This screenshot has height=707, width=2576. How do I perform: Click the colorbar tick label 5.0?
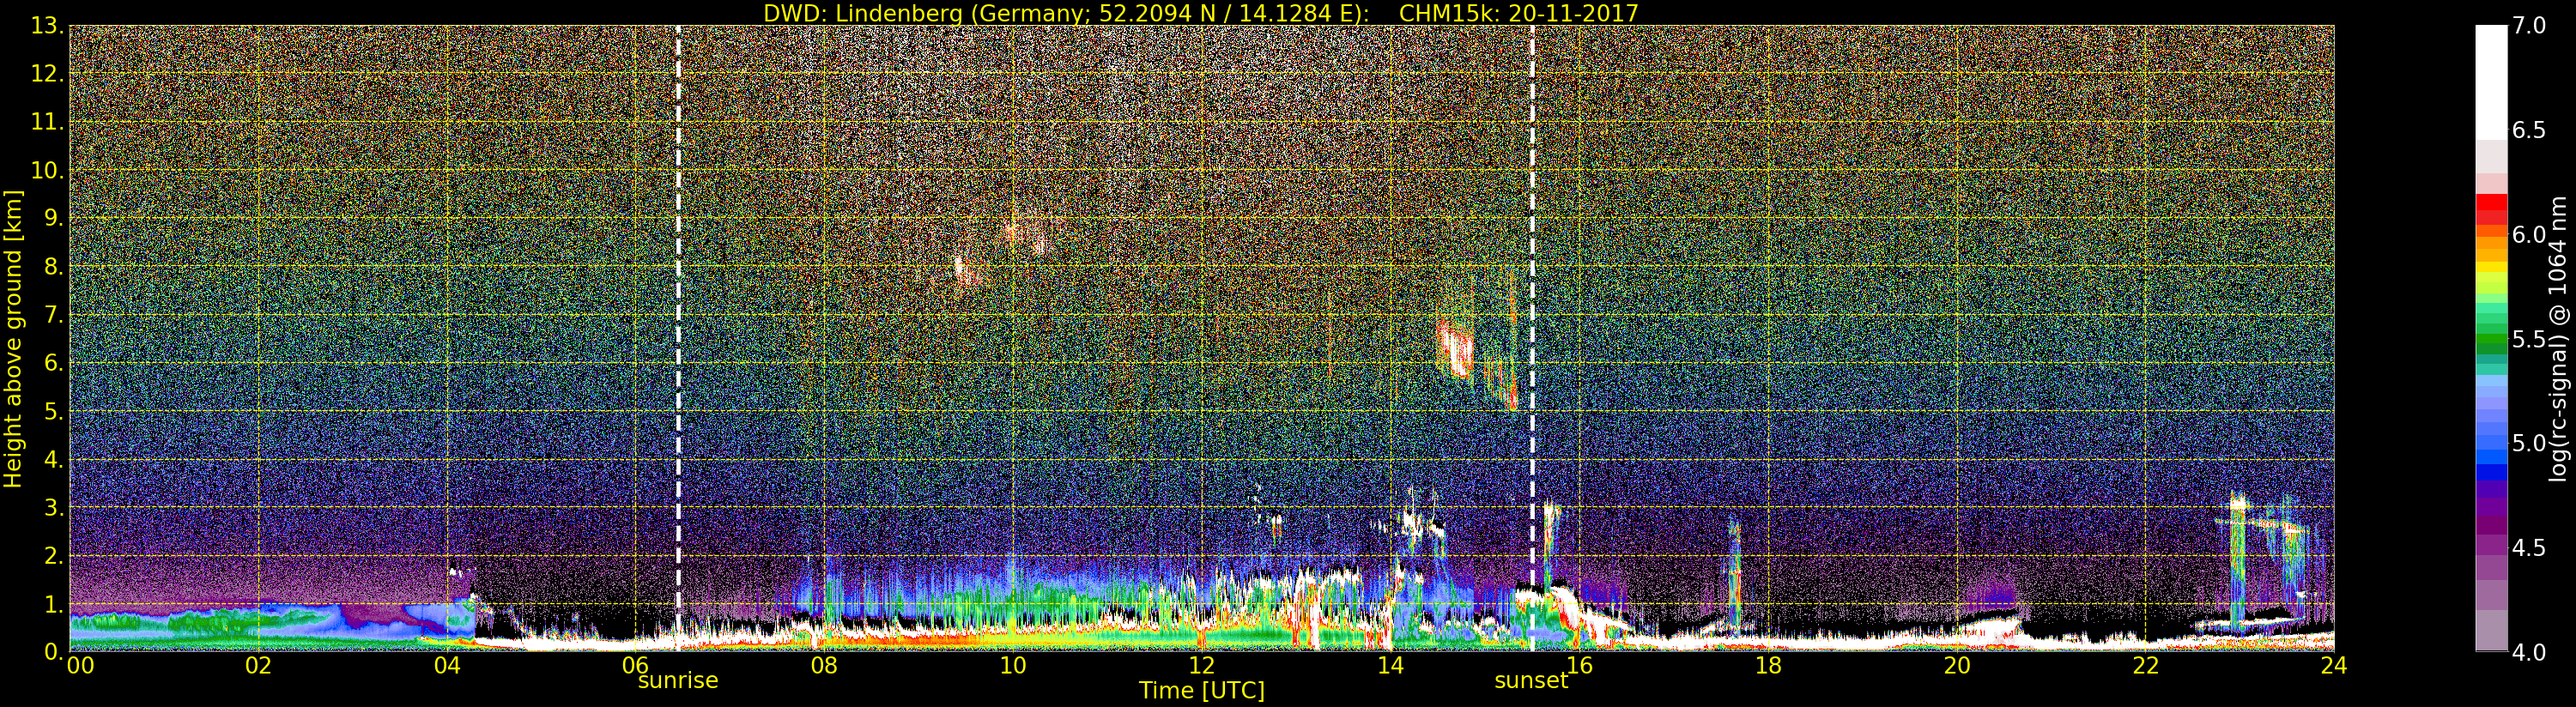(2529, 443)
